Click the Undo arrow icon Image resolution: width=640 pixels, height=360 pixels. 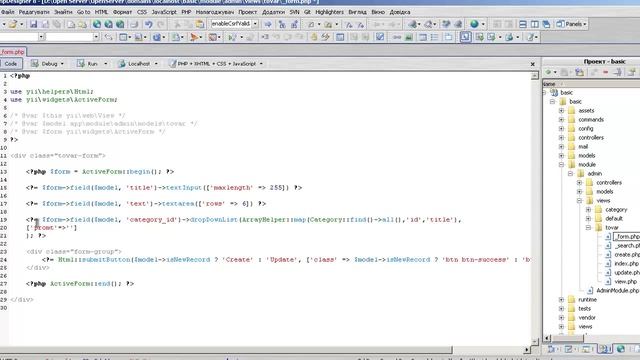(x=149, y=24)
